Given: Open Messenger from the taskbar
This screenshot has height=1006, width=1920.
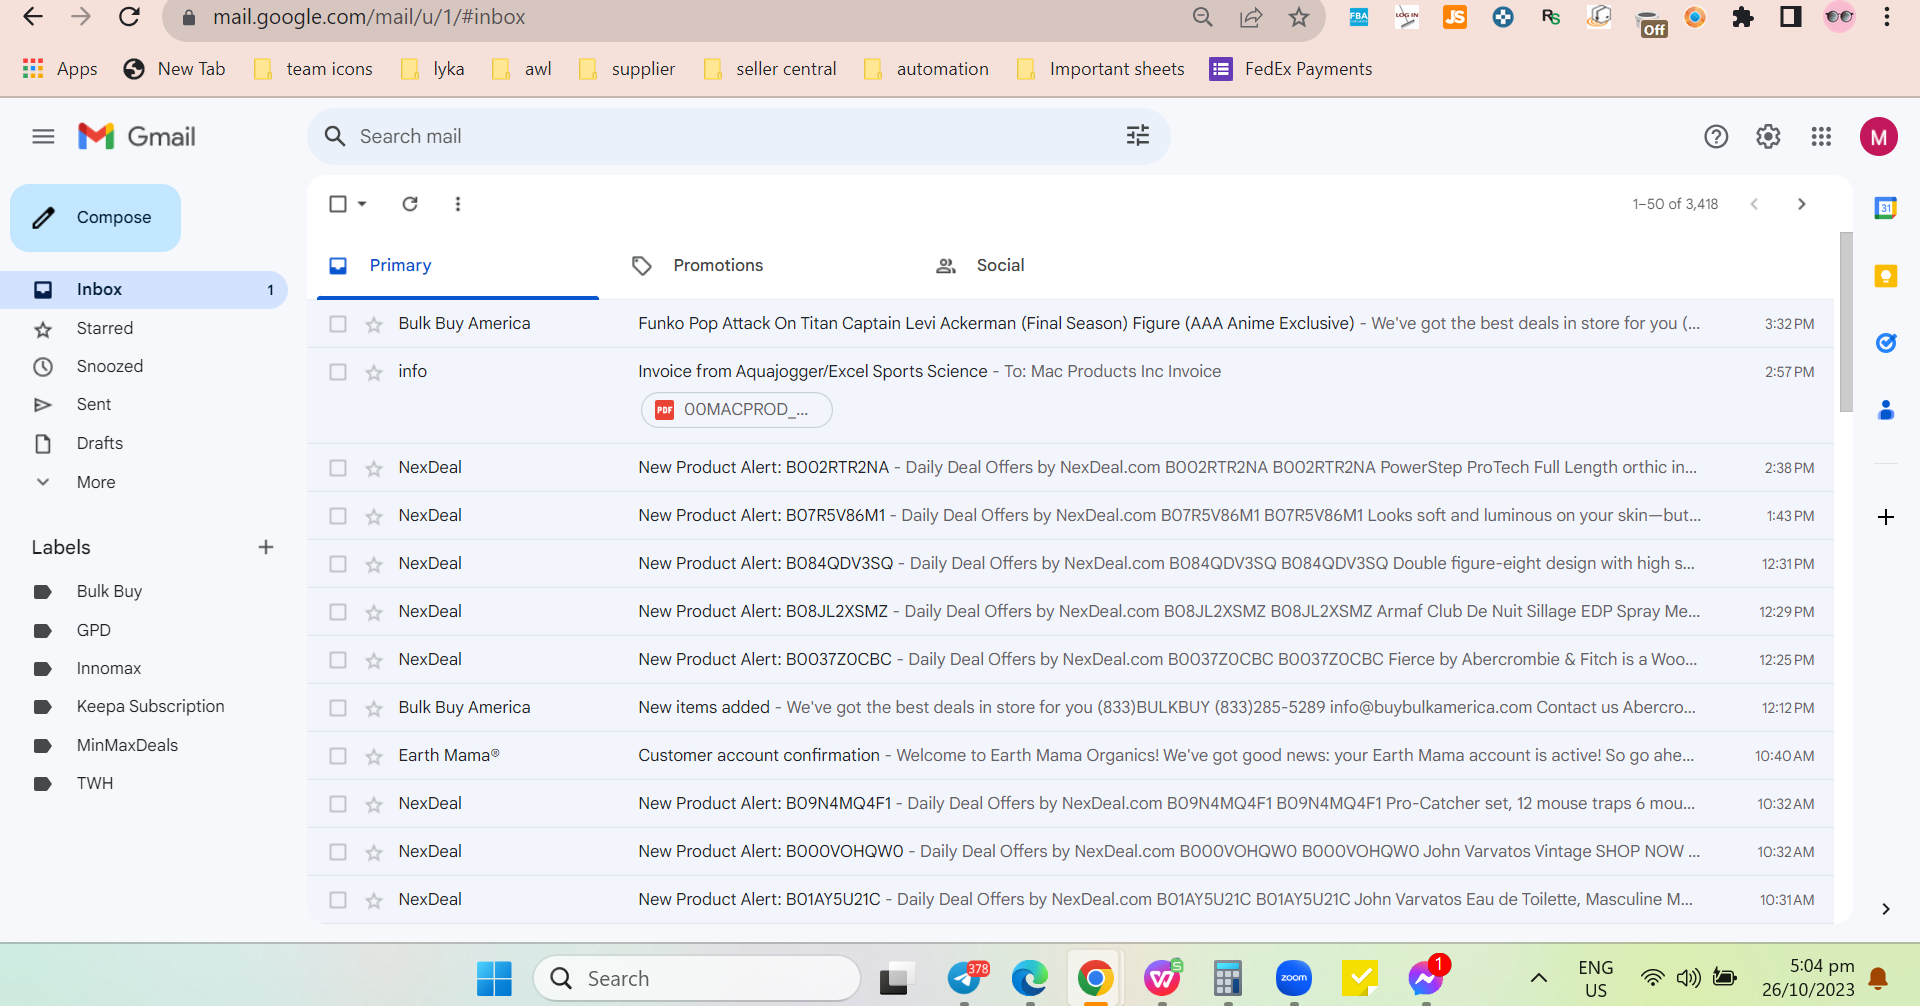Looking at the screenshot, I should pyautogui.click(x=1427, y=978).
